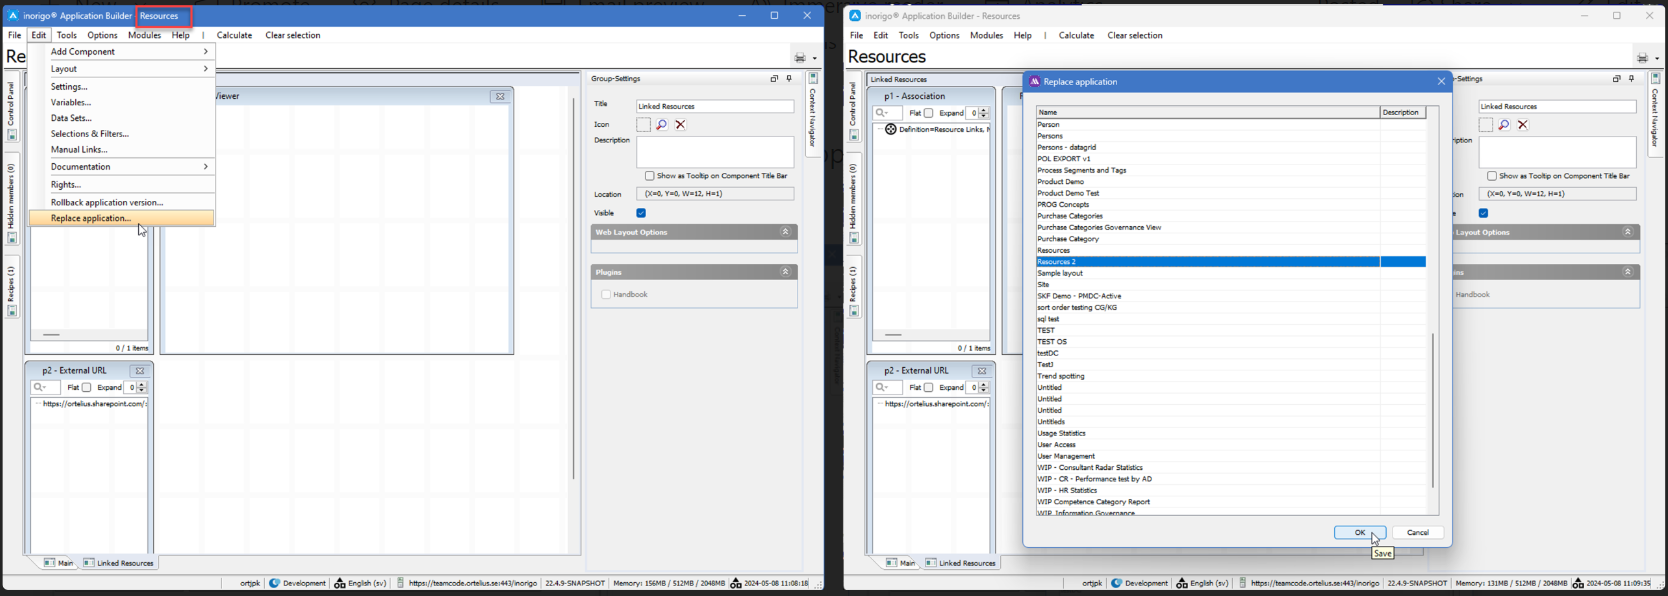Click the print icon in the left window toolbar
The width and height of the screenshot is (1668, 596).
click(x=800, y=58)
